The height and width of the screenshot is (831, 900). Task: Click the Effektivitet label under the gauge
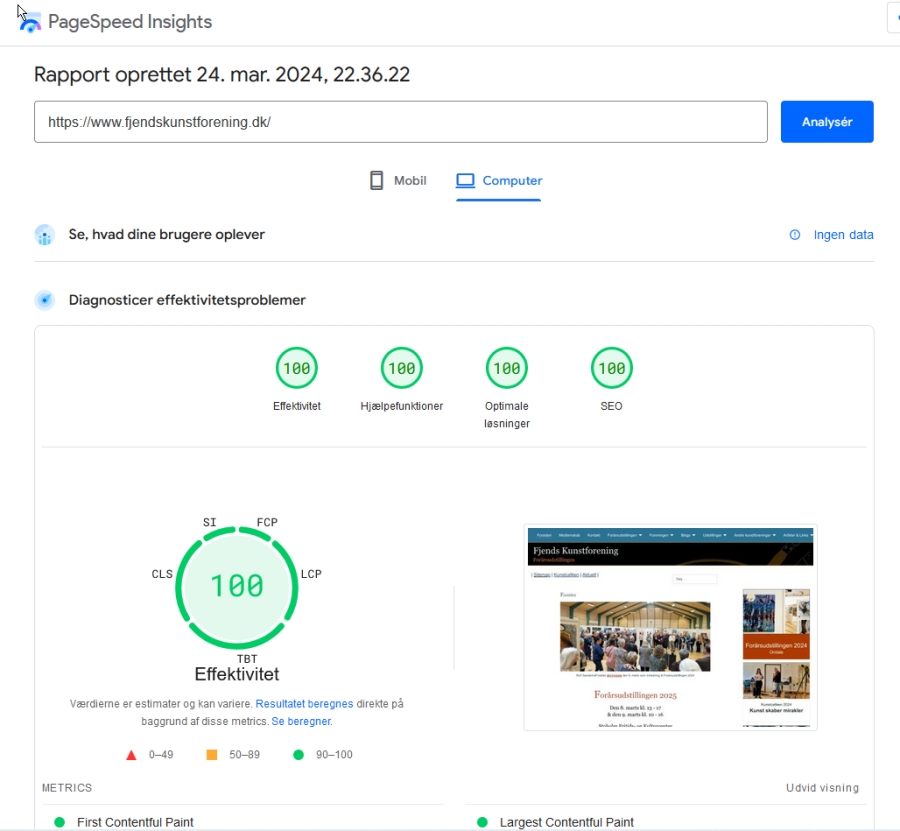pyautogui.click(x=297, y=406)
